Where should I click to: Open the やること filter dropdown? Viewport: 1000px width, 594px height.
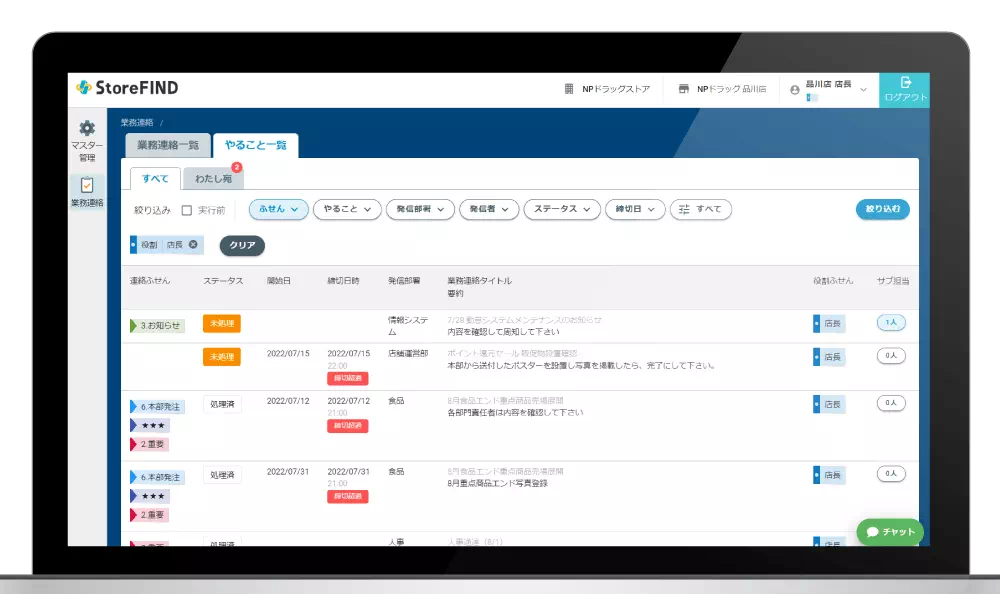[x=347, y=209]
